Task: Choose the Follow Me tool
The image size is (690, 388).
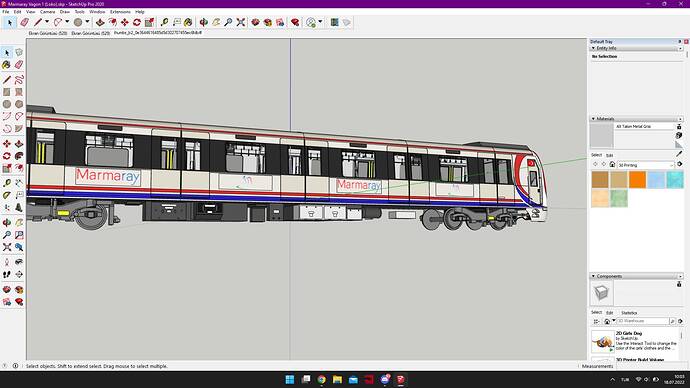Action: click(x=19, y=156)
